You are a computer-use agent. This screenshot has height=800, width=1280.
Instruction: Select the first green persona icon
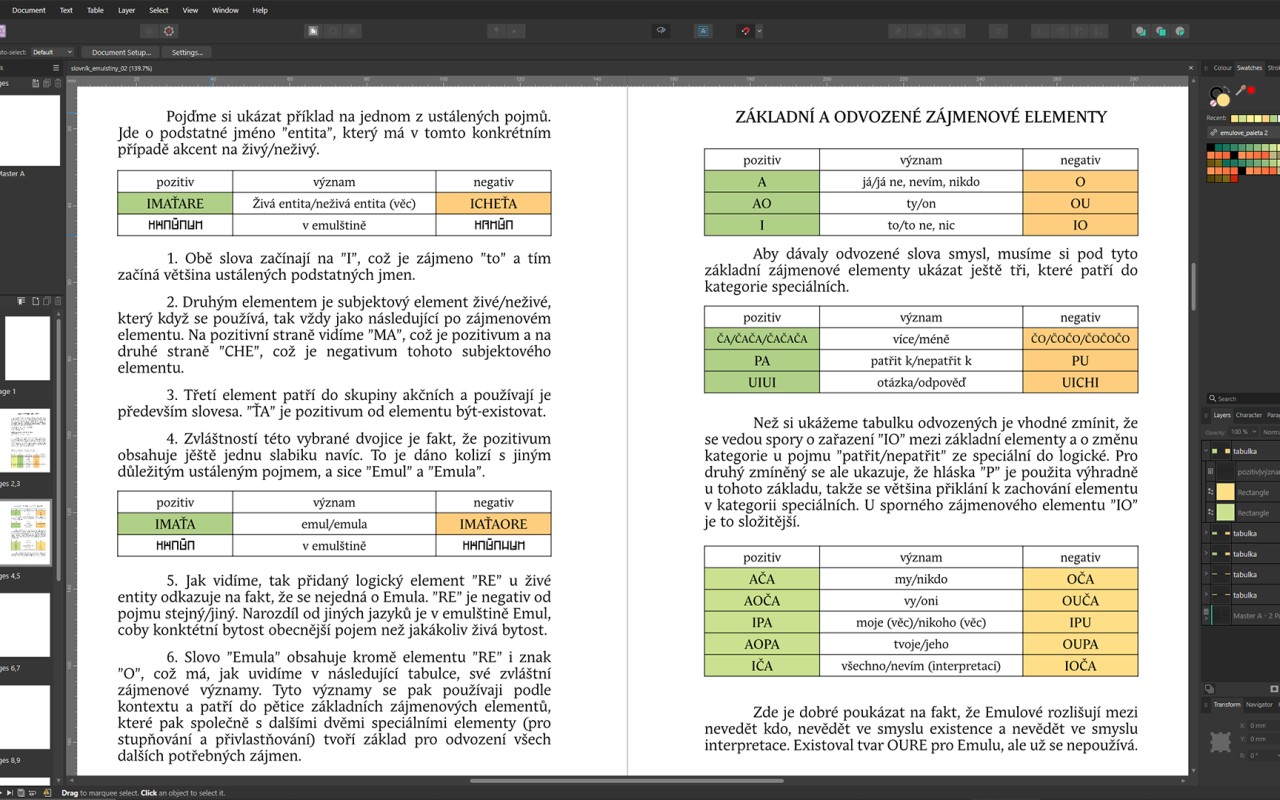coord(1140,31)
